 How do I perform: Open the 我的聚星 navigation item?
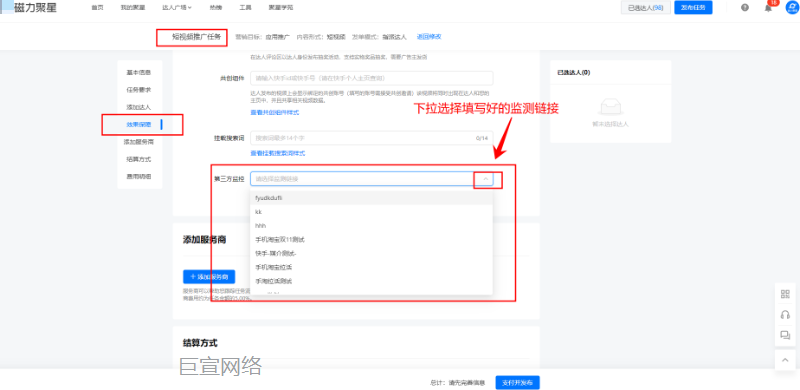pos(133,8)
